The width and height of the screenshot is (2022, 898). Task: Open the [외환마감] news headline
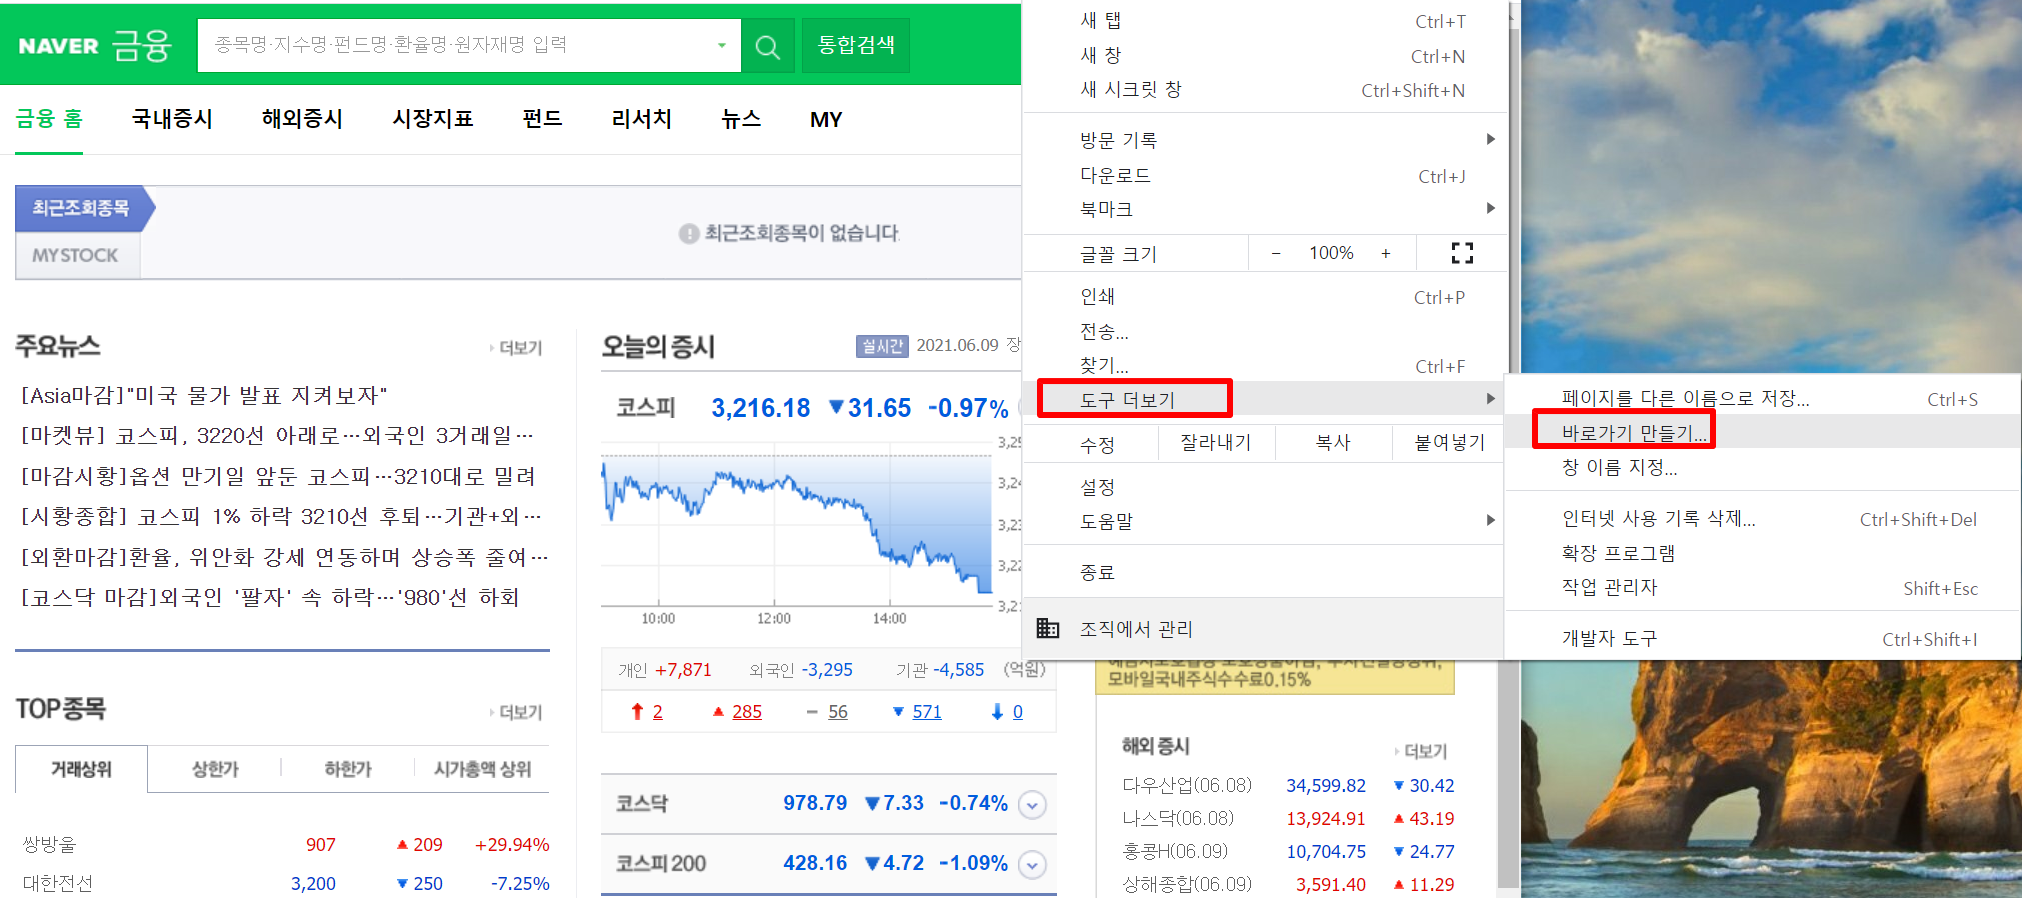click(284, 556)
